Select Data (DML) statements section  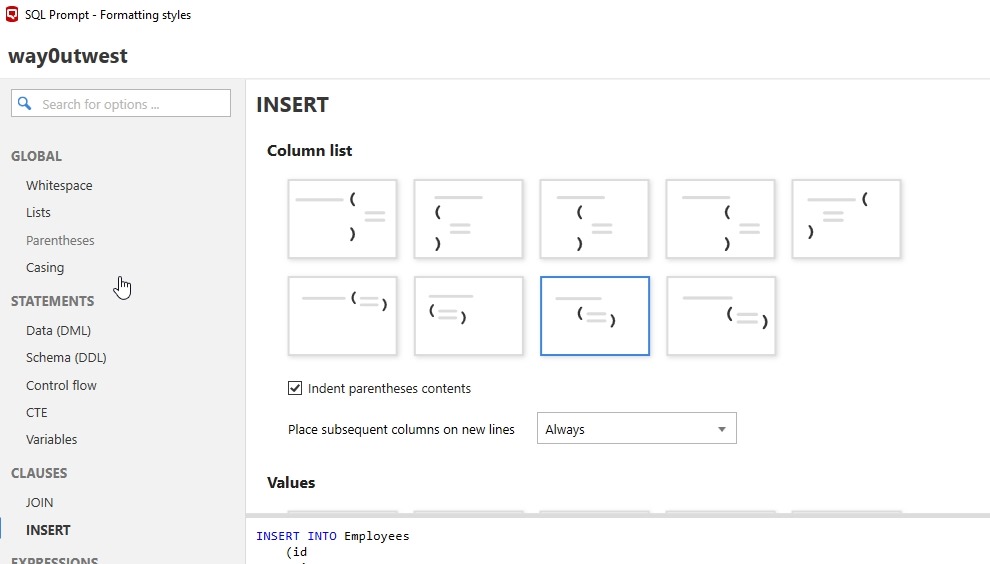tap(58, 330)
